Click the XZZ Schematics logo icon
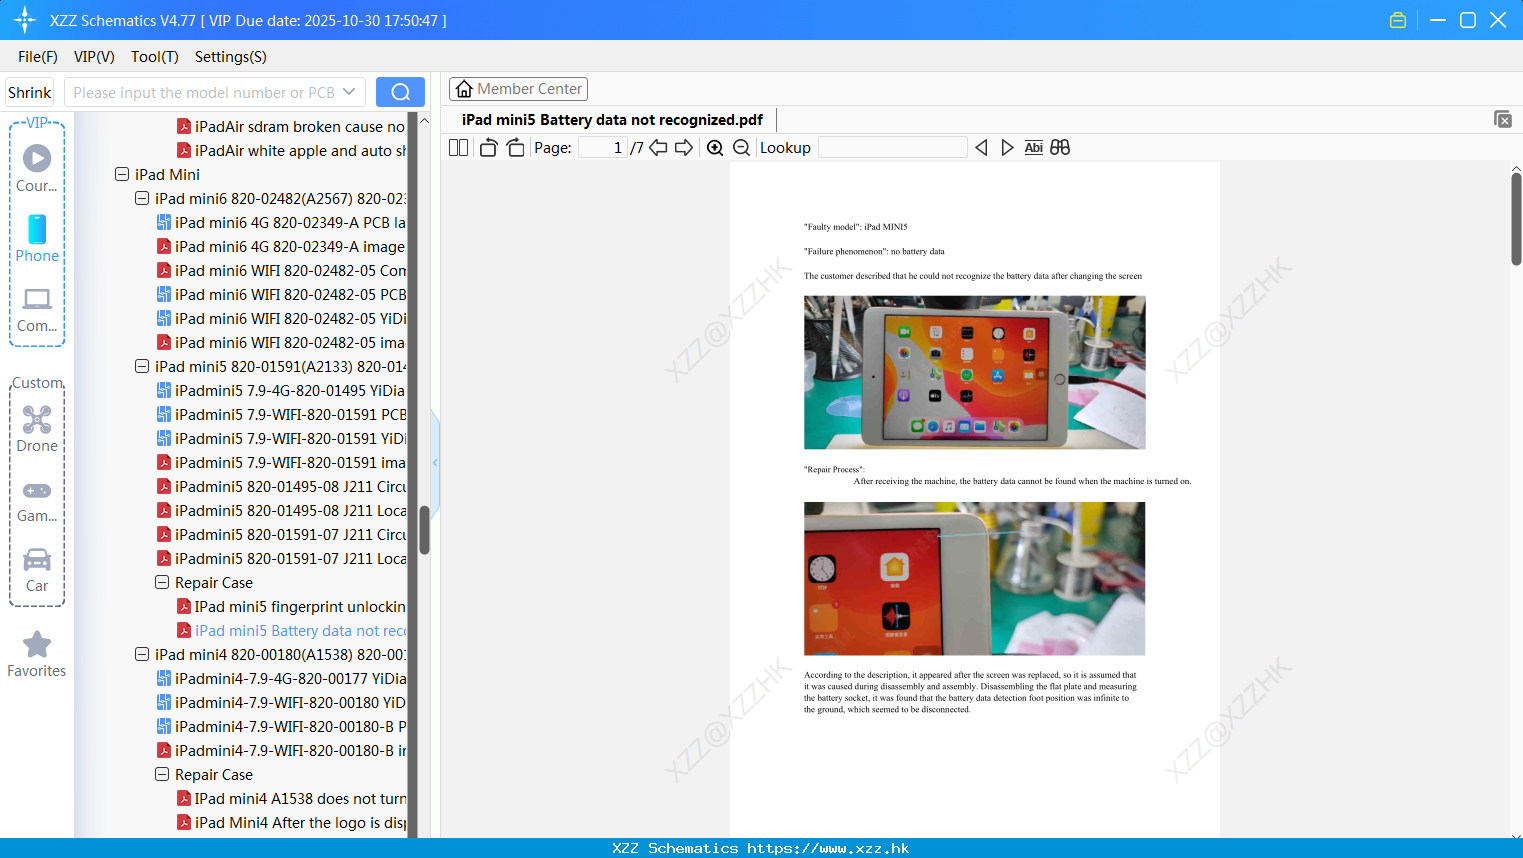 click(25, 20)
